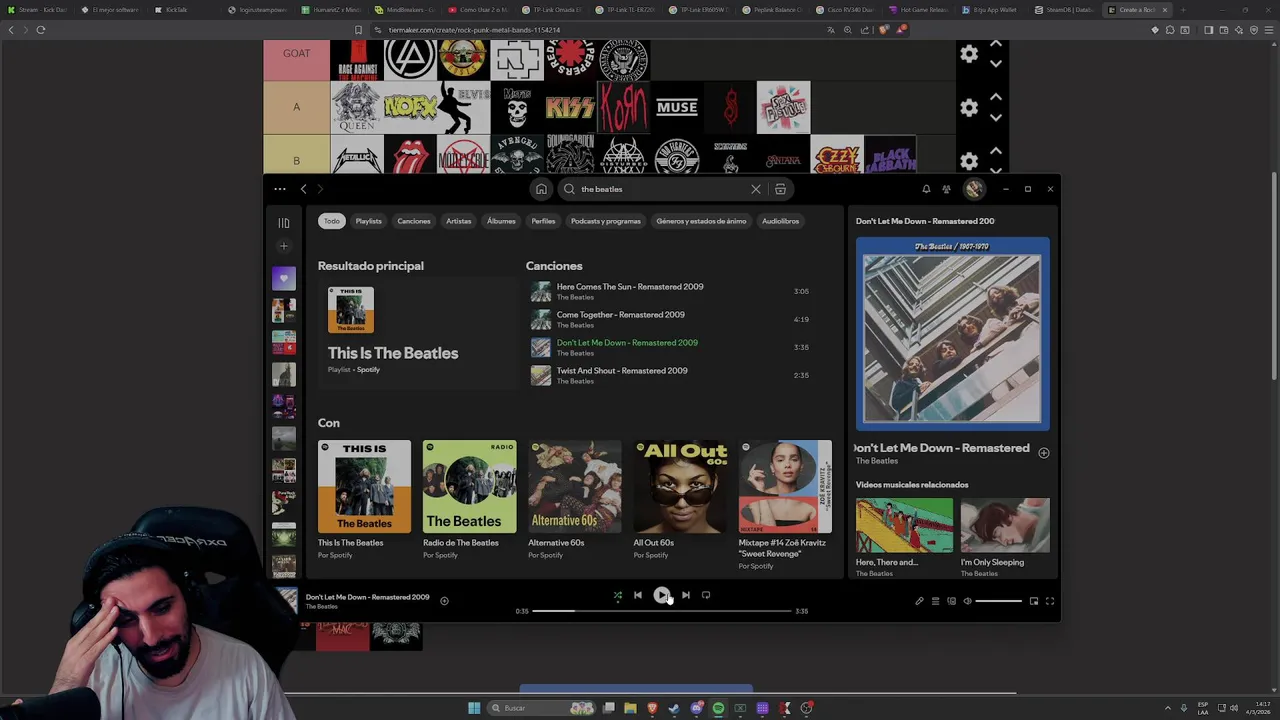Open the connect to a device icon
This screenshot has height=720, width=1280.
tap(951, 601)
